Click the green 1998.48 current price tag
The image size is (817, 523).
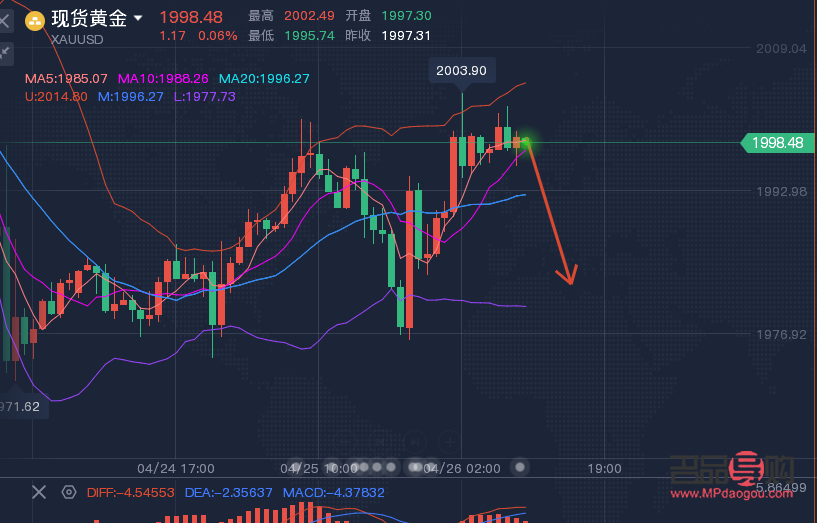point(777,143)
